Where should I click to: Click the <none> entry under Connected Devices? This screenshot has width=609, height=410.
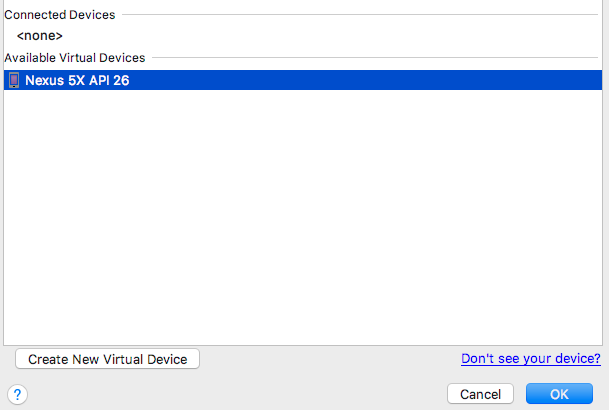coord(40,36)
